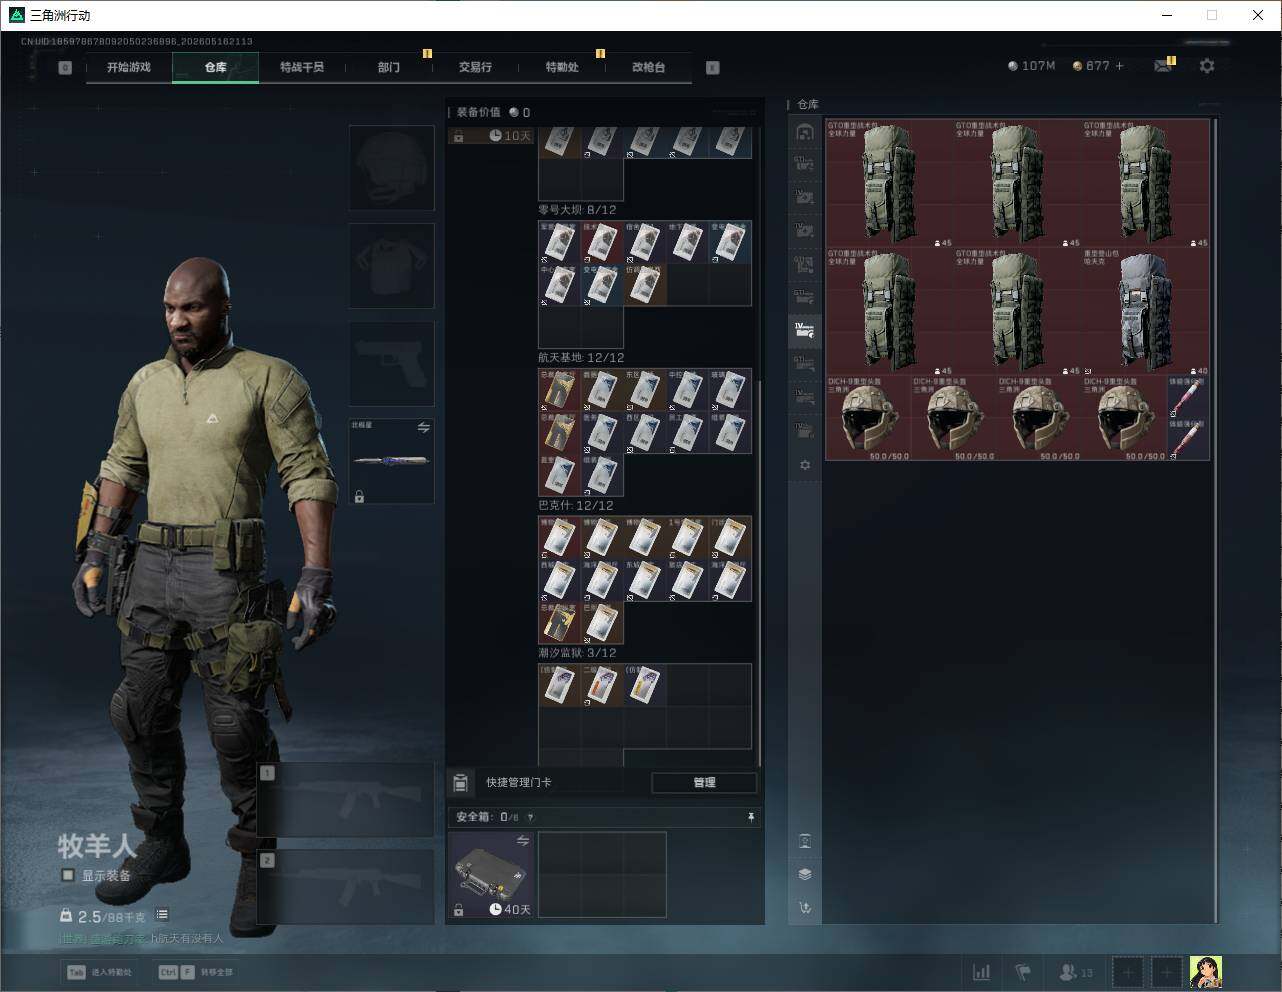Viewport: 1282px width, 992px height.
Task: Click the 潮汐监狱: 3/12 section label
Action: (x=578, y=653)
